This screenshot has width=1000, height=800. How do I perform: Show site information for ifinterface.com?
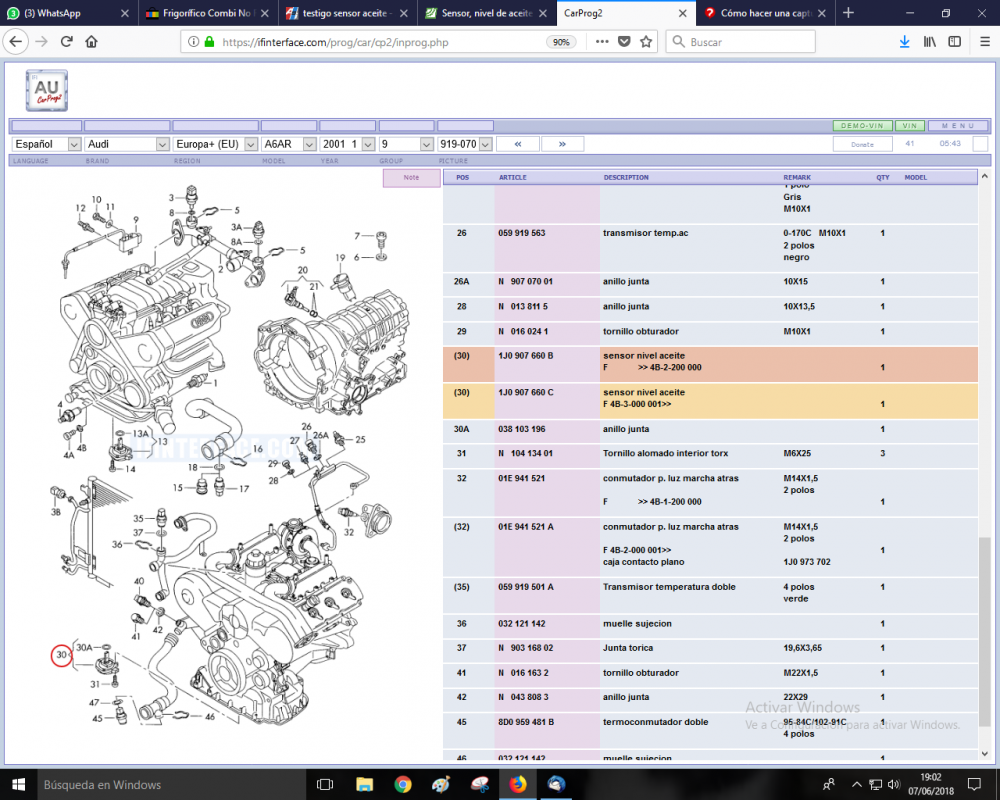(x=193, y=42)
